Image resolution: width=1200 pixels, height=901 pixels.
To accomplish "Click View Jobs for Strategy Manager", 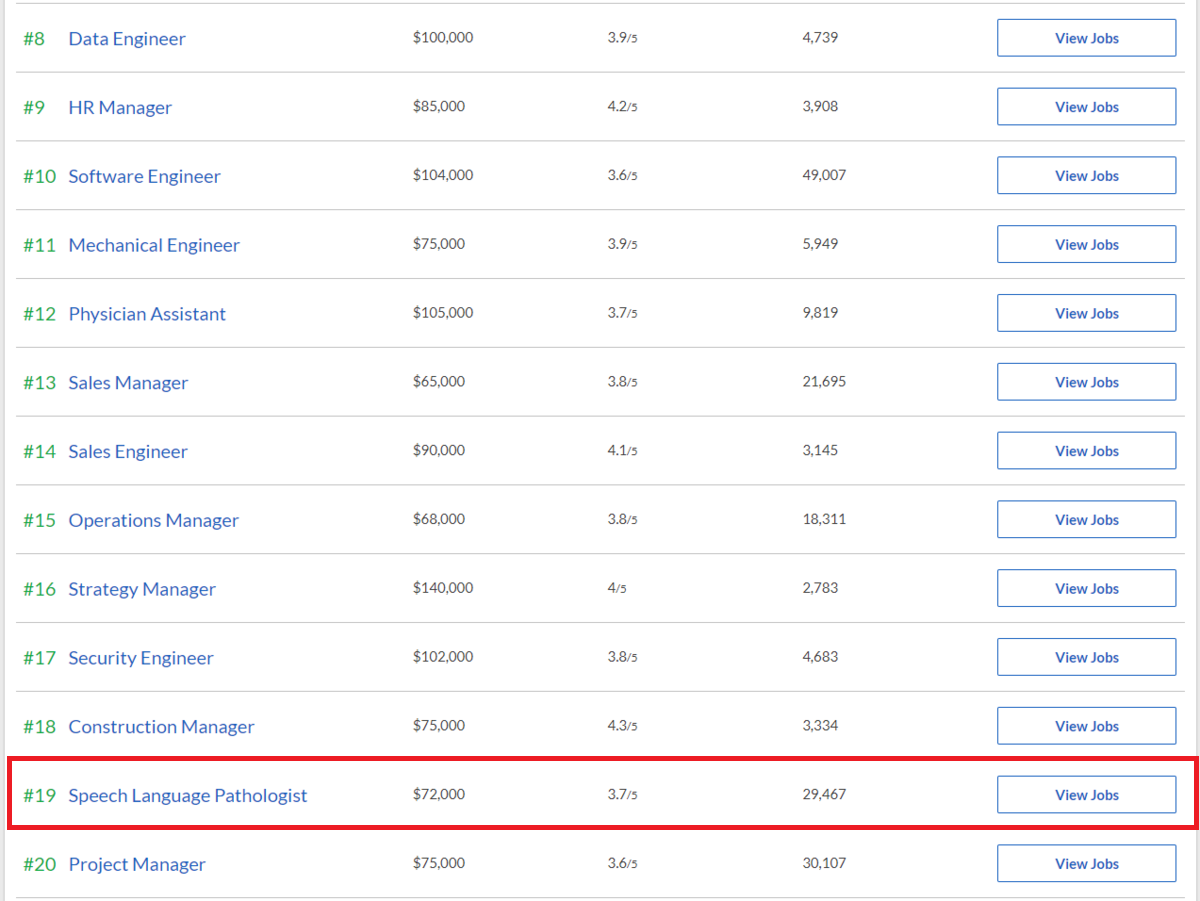I will 1086,589.
